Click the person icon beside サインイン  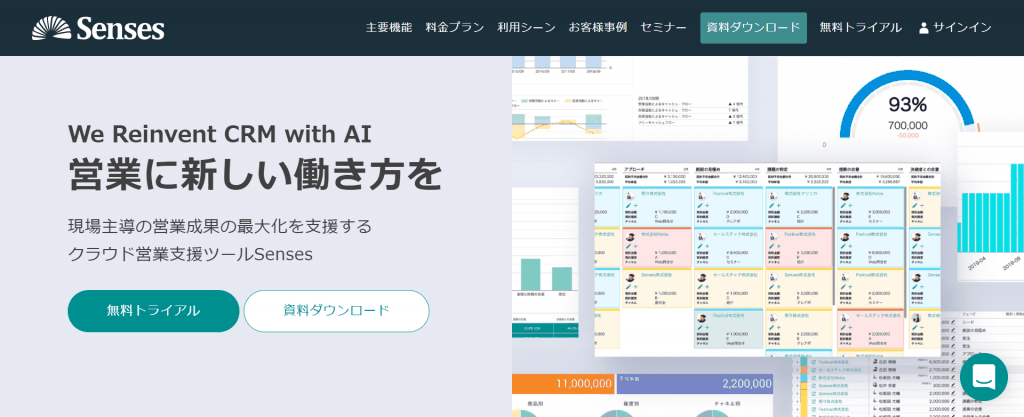[x=923, y=28]
